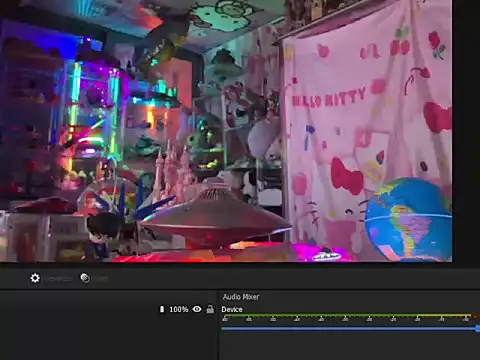Open source Properties via the gear icon
Screen dimensions: 480x360
coord(35,278)
